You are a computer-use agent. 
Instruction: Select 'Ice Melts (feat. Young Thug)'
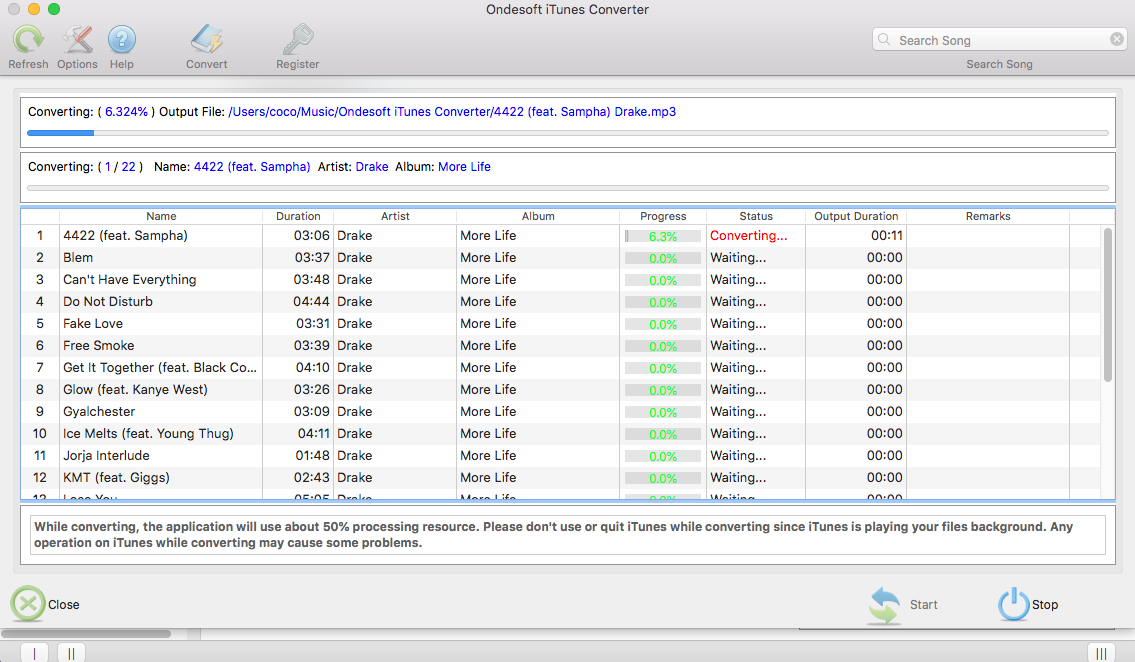(148, 433)
